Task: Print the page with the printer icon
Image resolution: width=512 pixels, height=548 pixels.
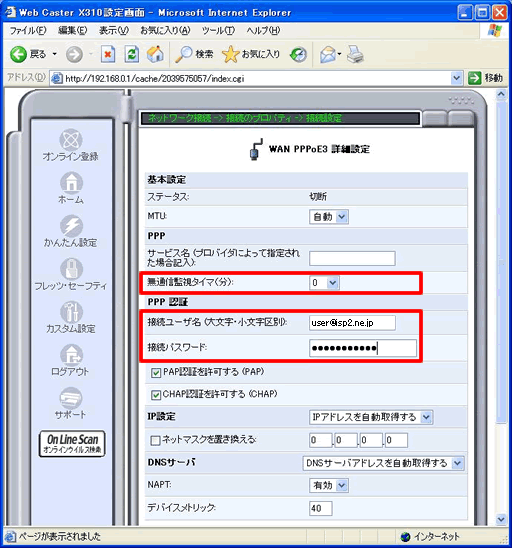Action: tap(355, 55)
